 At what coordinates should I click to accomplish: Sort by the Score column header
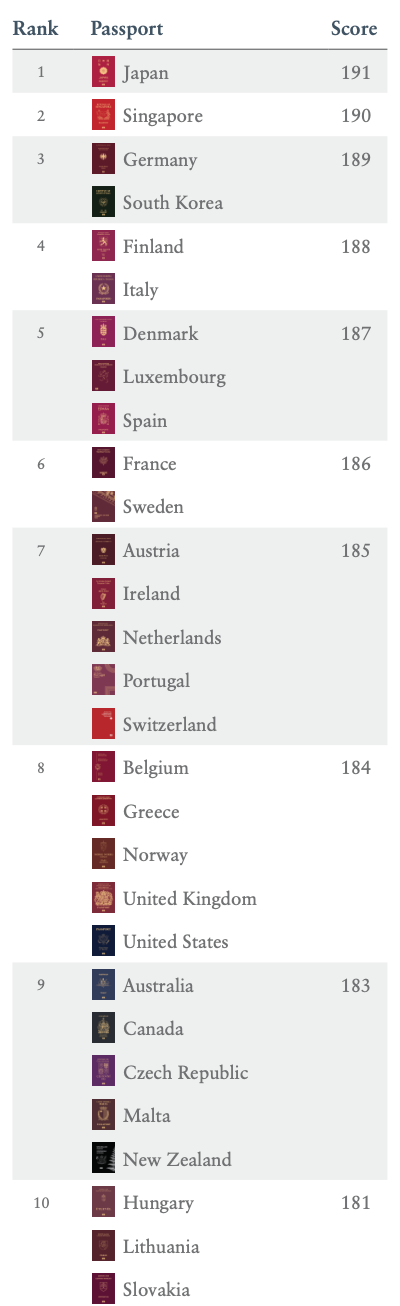(354, 28)
